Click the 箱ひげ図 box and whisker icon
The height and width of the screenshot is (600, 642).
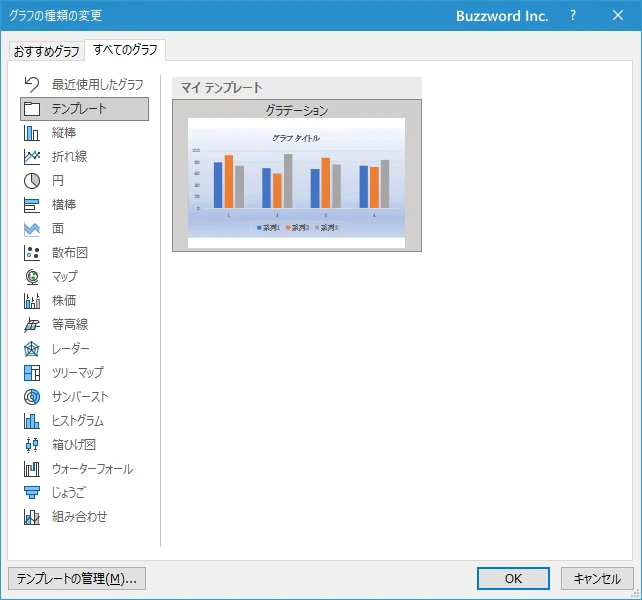click(32, 445)
